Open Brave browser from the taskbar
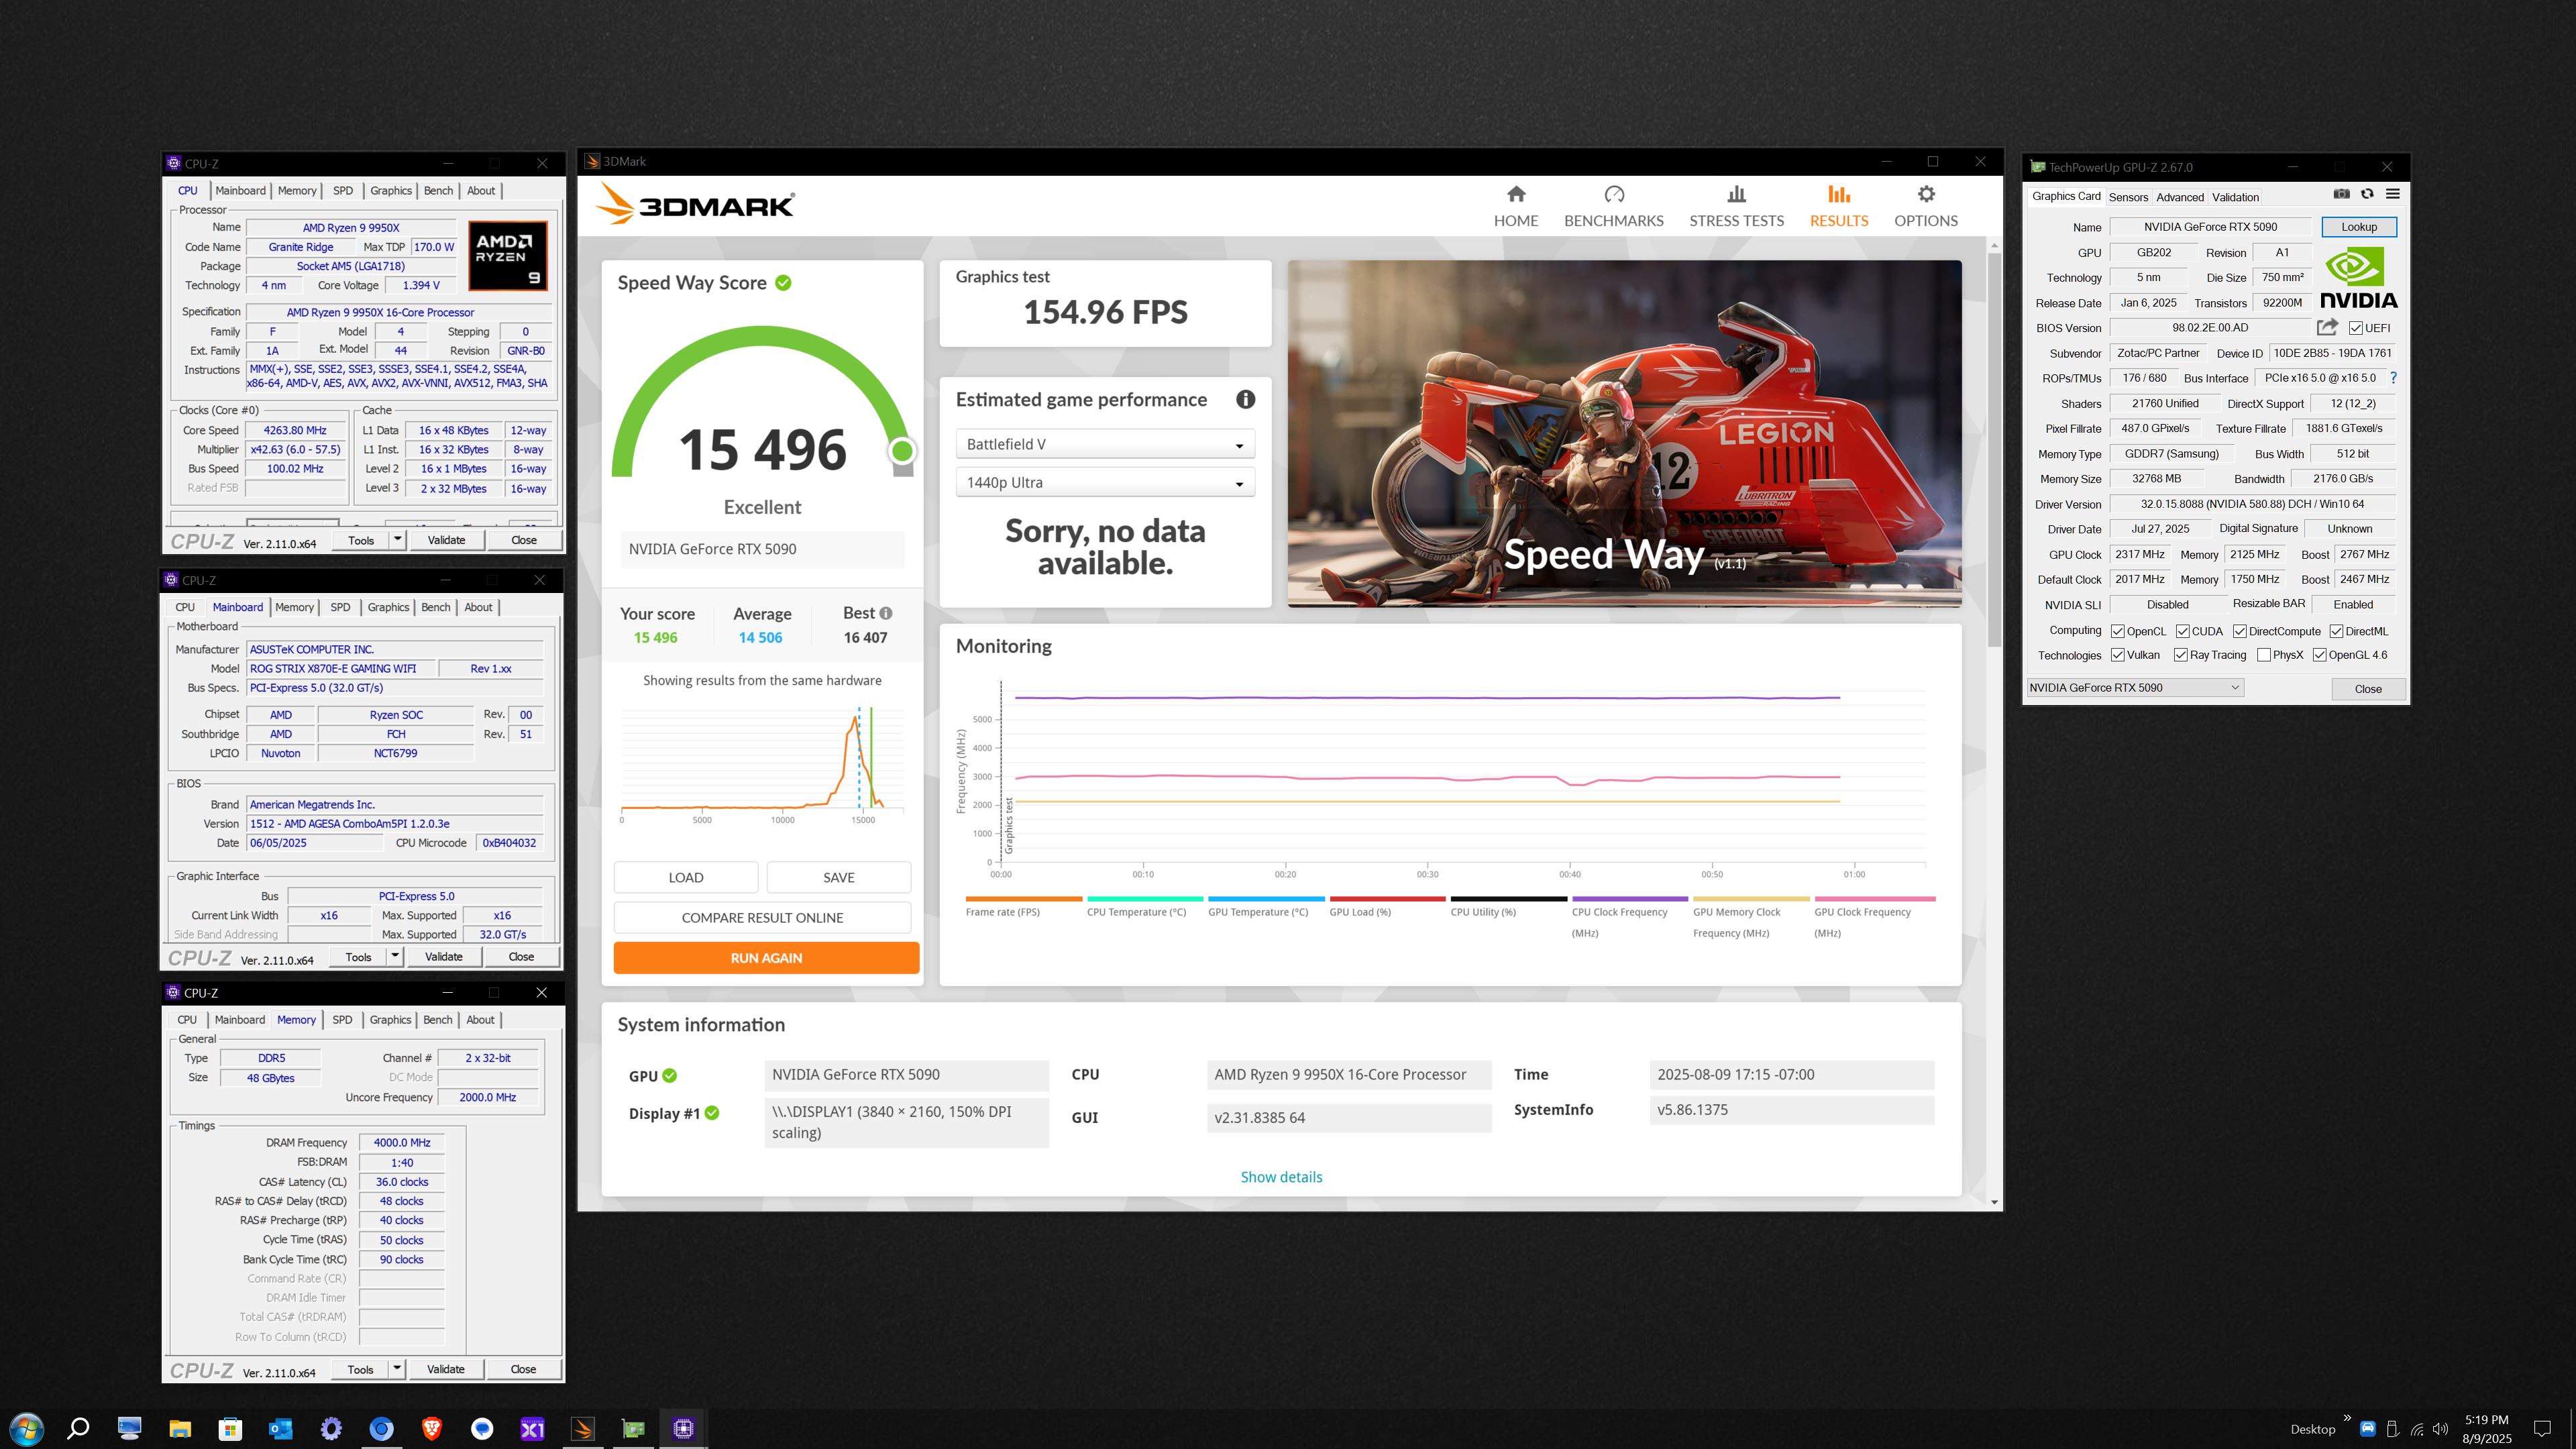The width and height of the screenshot is (2576, 1449). 432,1429
